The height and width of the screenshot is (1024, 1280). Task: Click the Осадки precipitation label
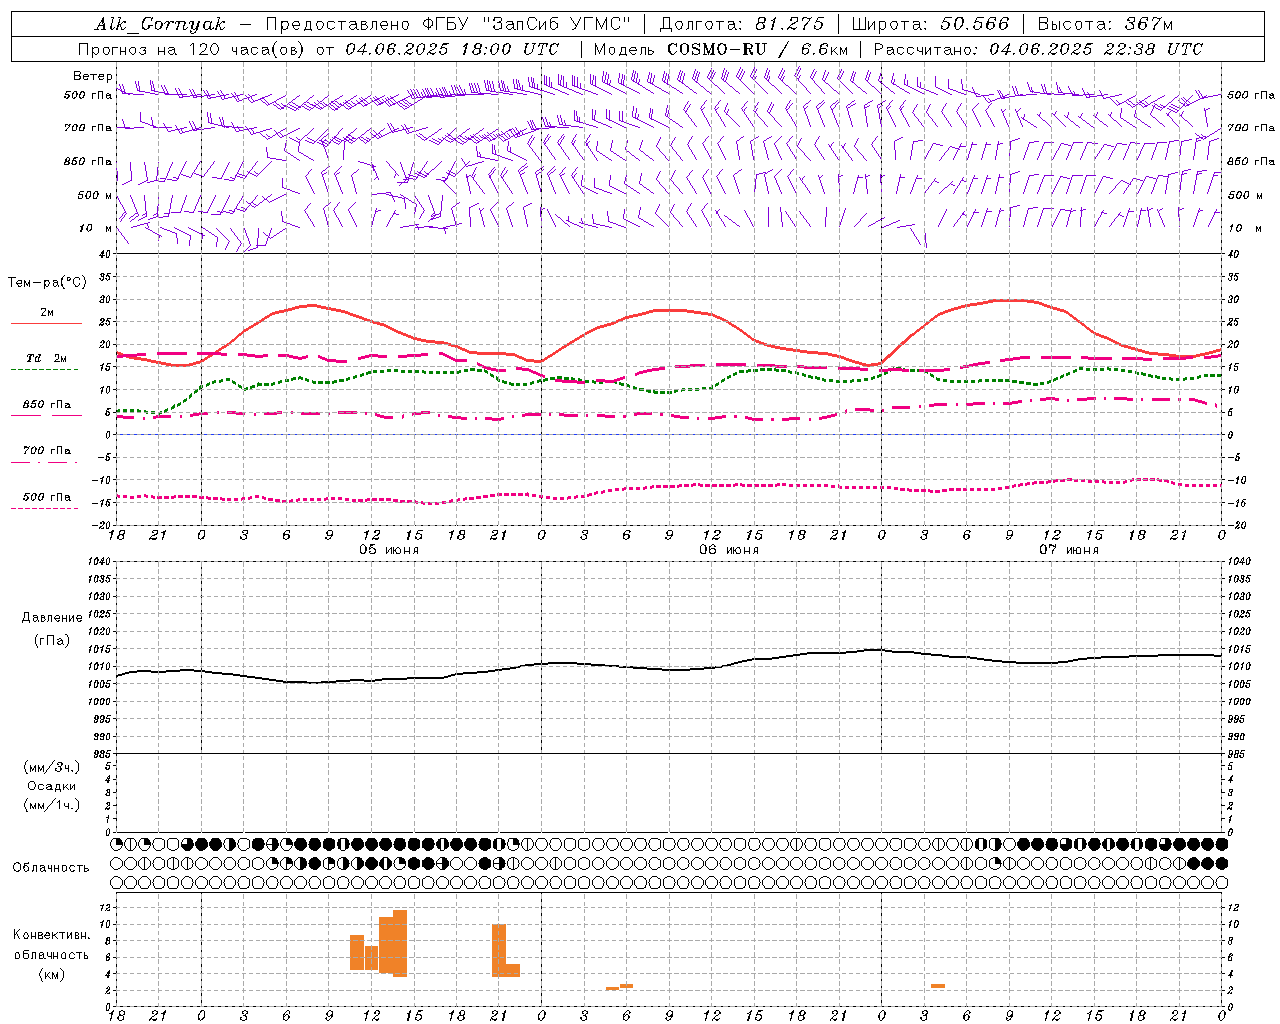[x=52, y=786]
